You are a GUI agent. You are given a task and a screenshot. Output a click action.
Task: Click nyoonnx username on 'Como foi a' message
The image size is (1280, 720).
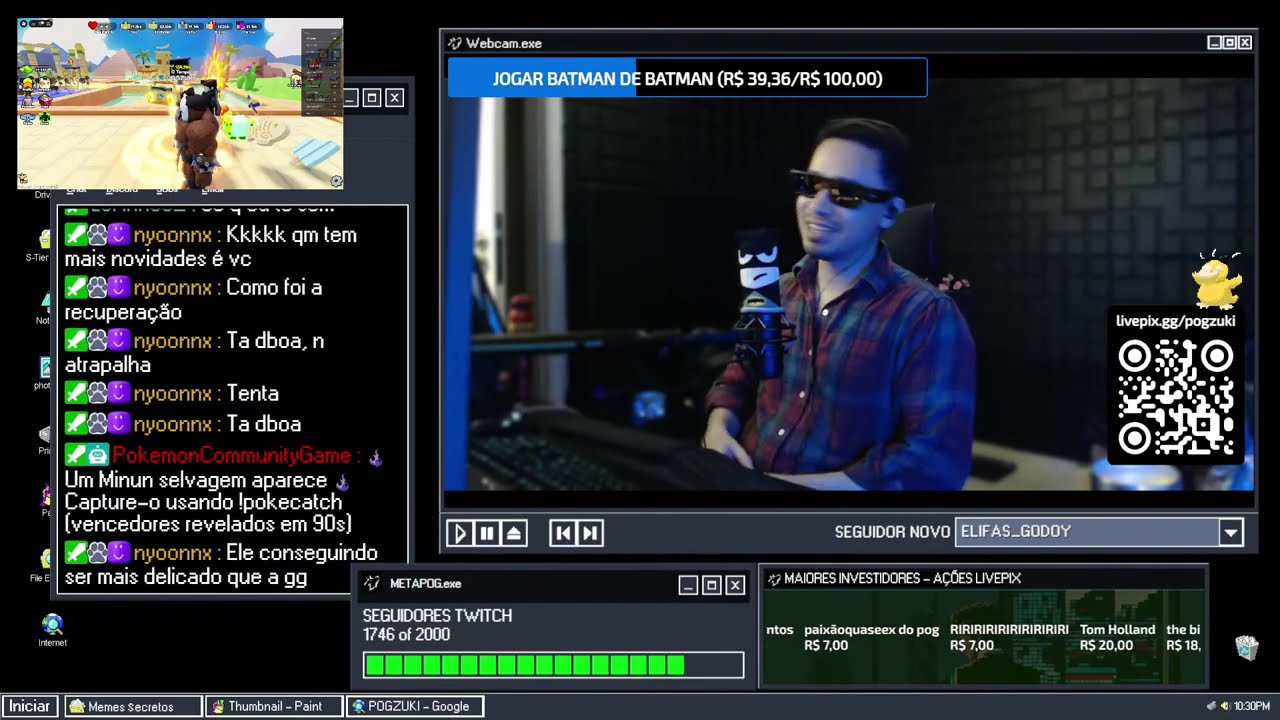pyautogui.click(x=172, y=288)
